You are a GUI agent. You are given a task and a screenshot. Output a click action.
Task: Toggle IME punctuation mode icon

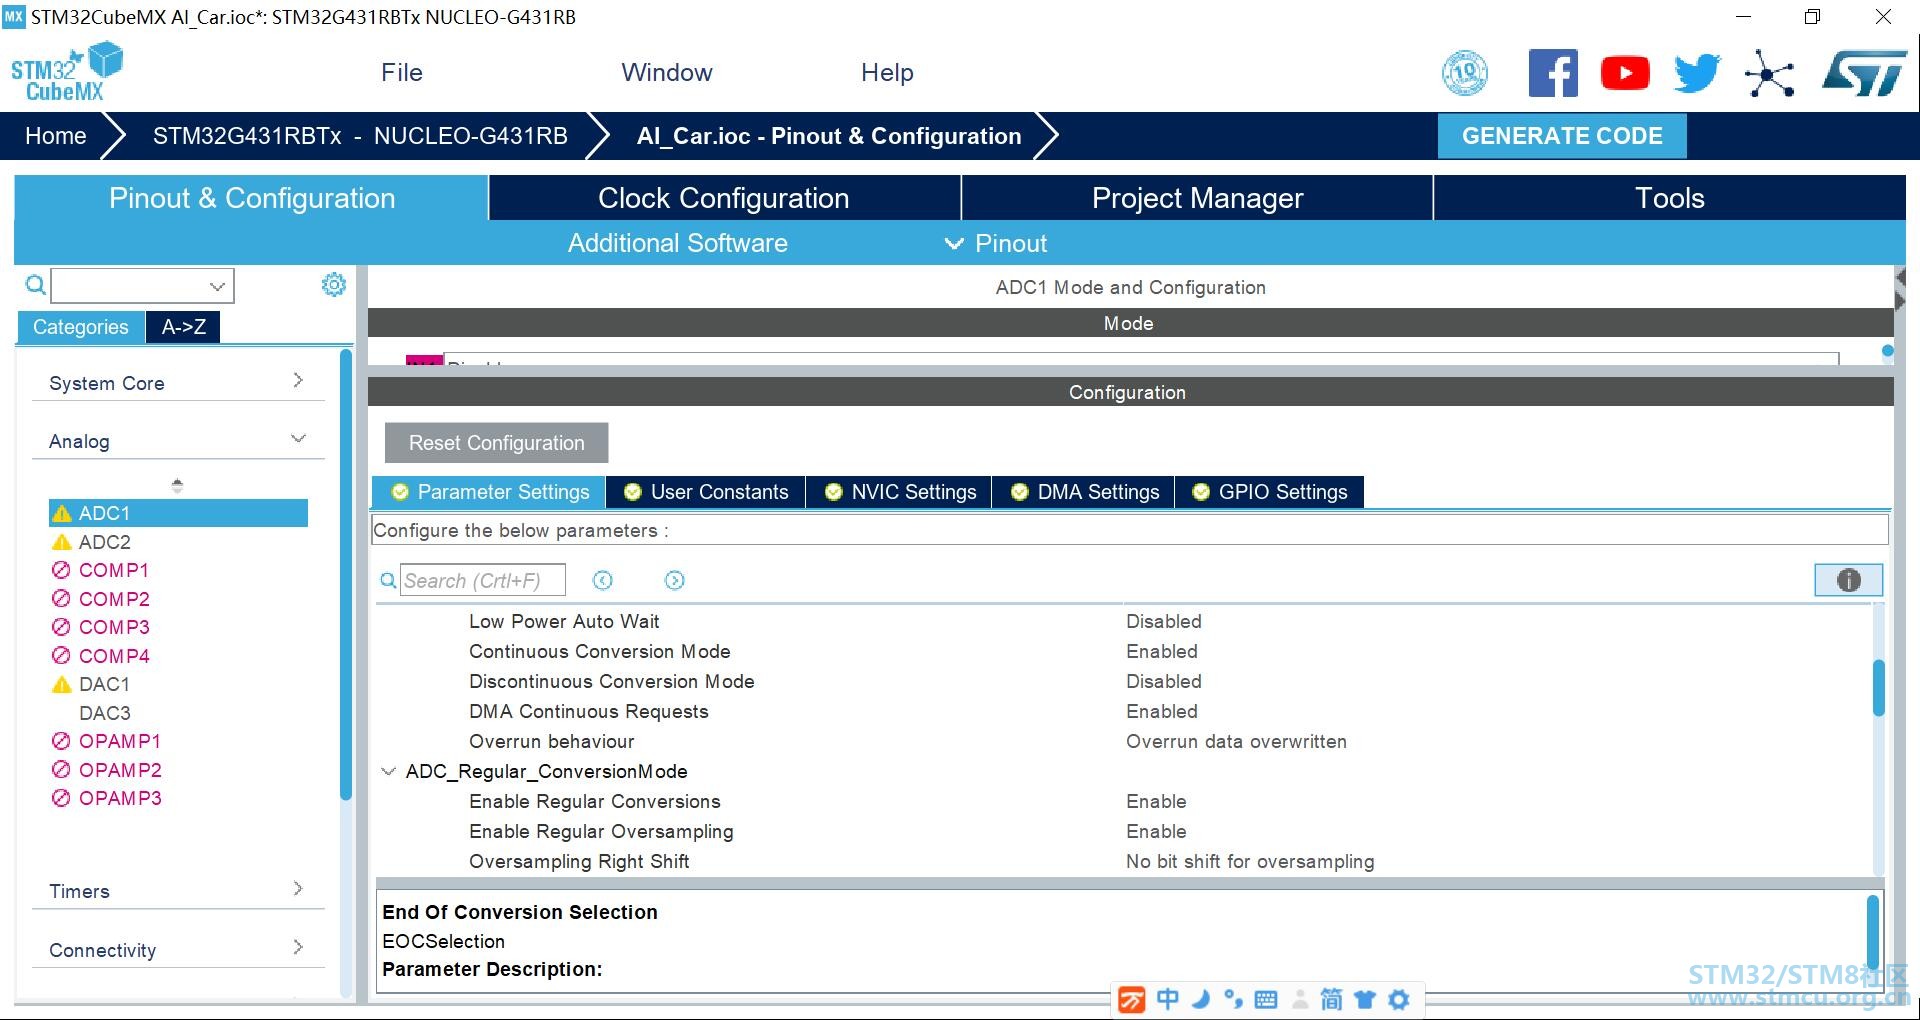click(1234, 999)
